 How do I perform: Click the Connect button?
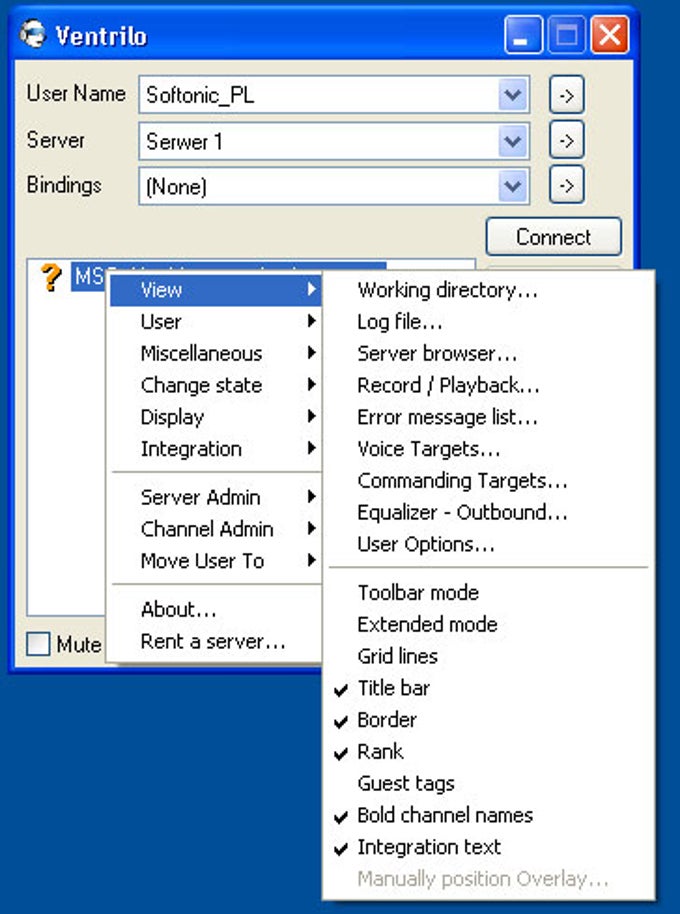554,237
